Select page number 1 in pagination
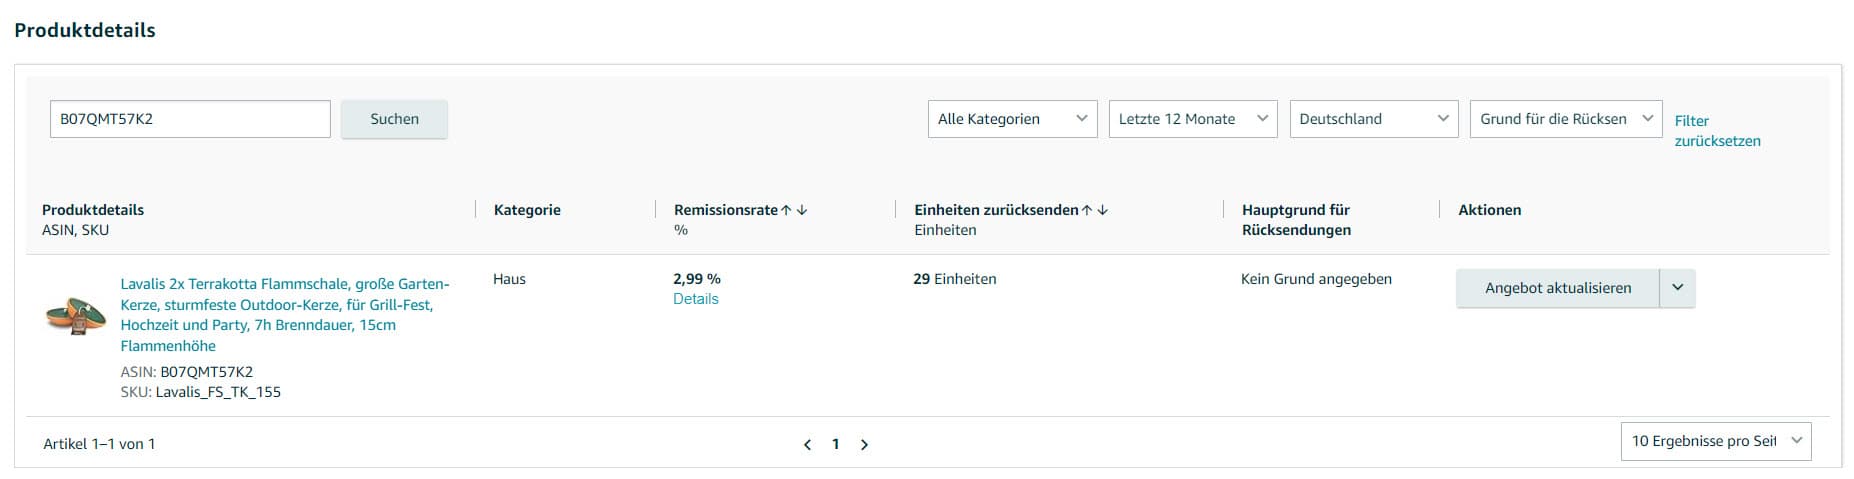The width and height of the screenshot is (1854, 479). click(x=836, y=445)
